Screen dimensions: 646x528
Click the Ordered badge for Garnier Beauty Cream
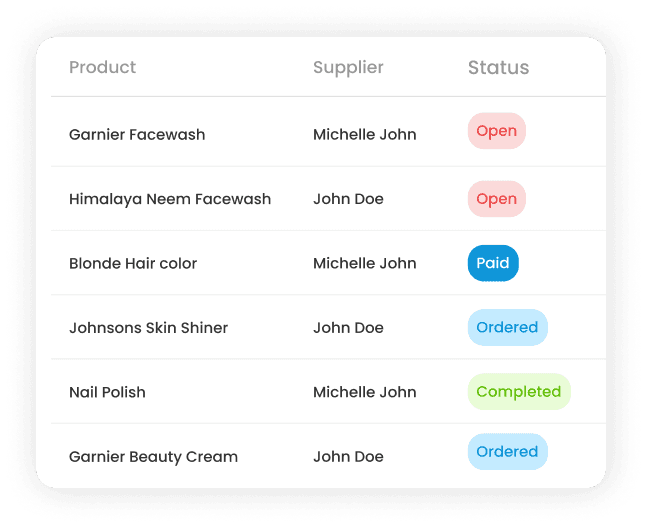tap(507, 452)
